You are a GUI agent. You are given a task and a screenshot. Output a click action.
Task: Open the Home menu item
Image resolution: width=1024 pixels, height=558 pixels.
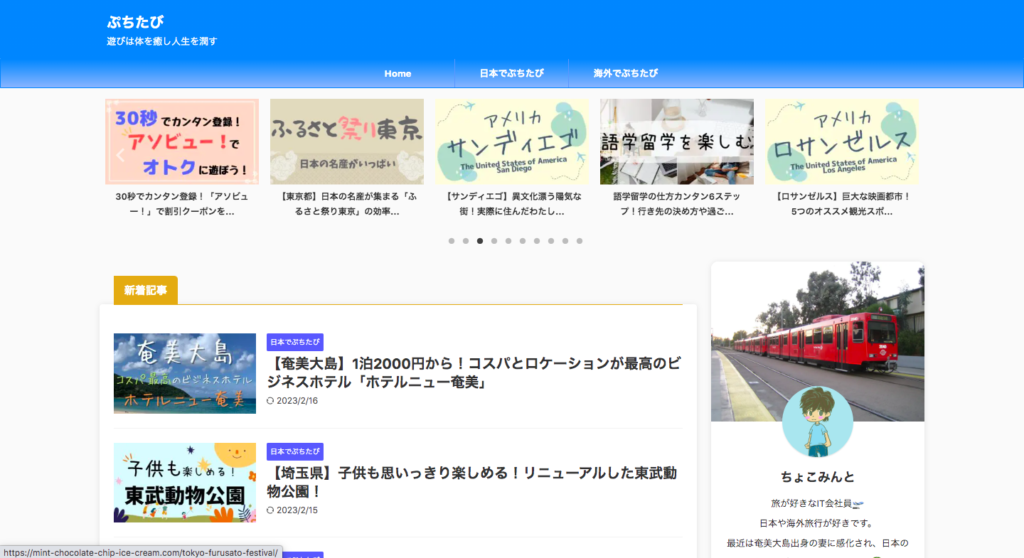point(398,73)
